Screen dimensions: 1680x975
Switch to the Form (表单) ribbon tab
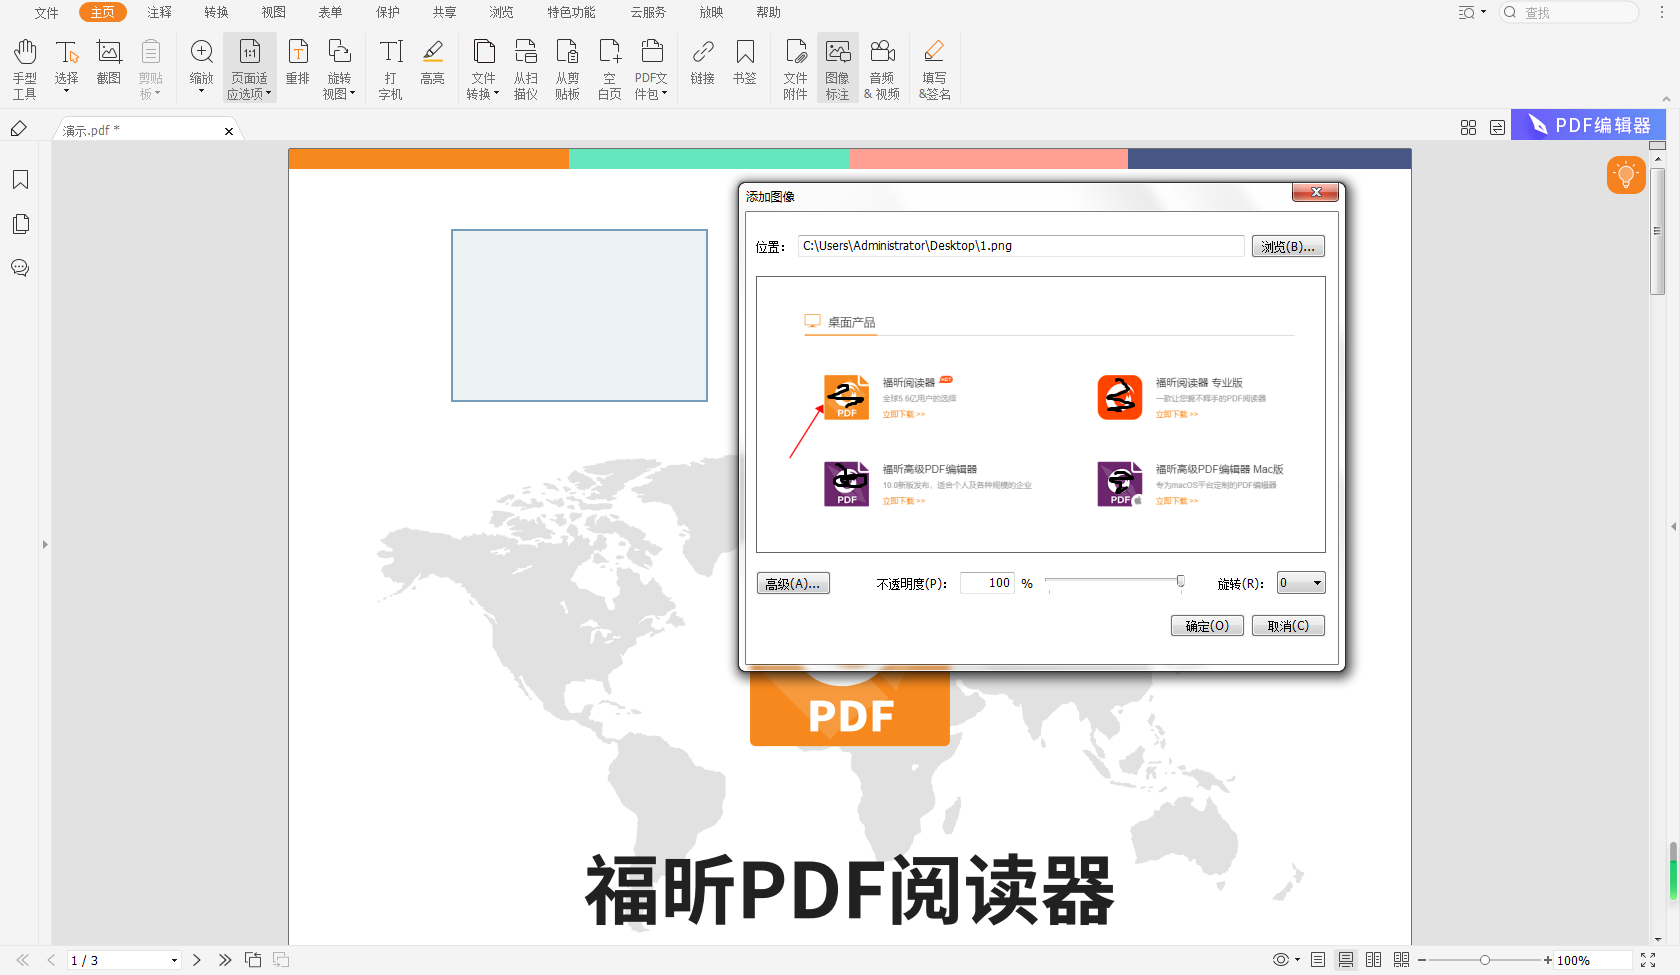[x=331, y=13]
